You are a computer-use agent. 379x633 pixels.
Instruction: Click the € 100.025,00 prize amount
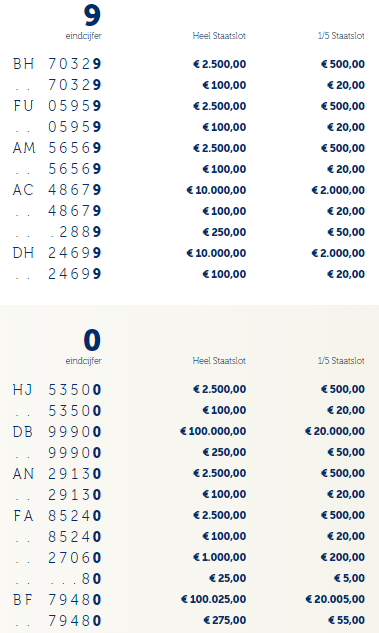pos(214,599)
